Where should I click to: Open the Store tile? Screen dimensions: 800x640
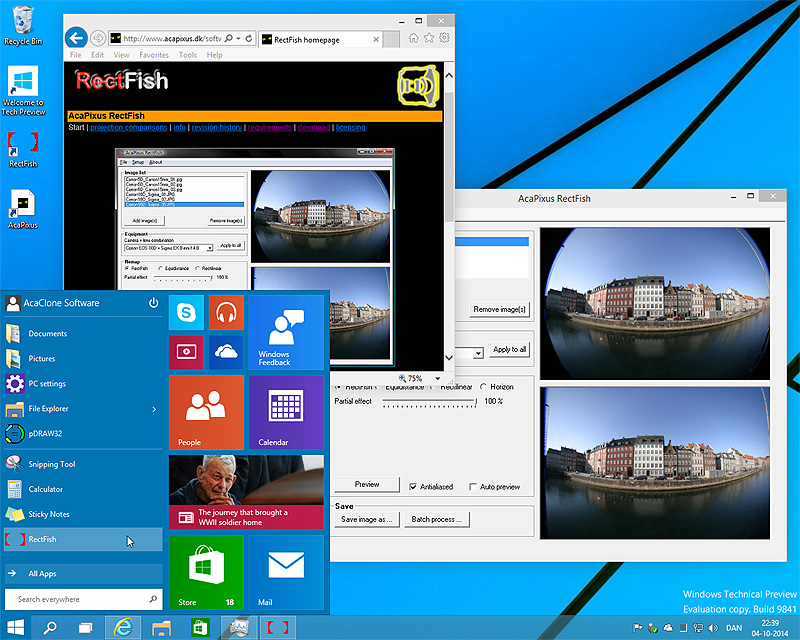pos(206,572)
